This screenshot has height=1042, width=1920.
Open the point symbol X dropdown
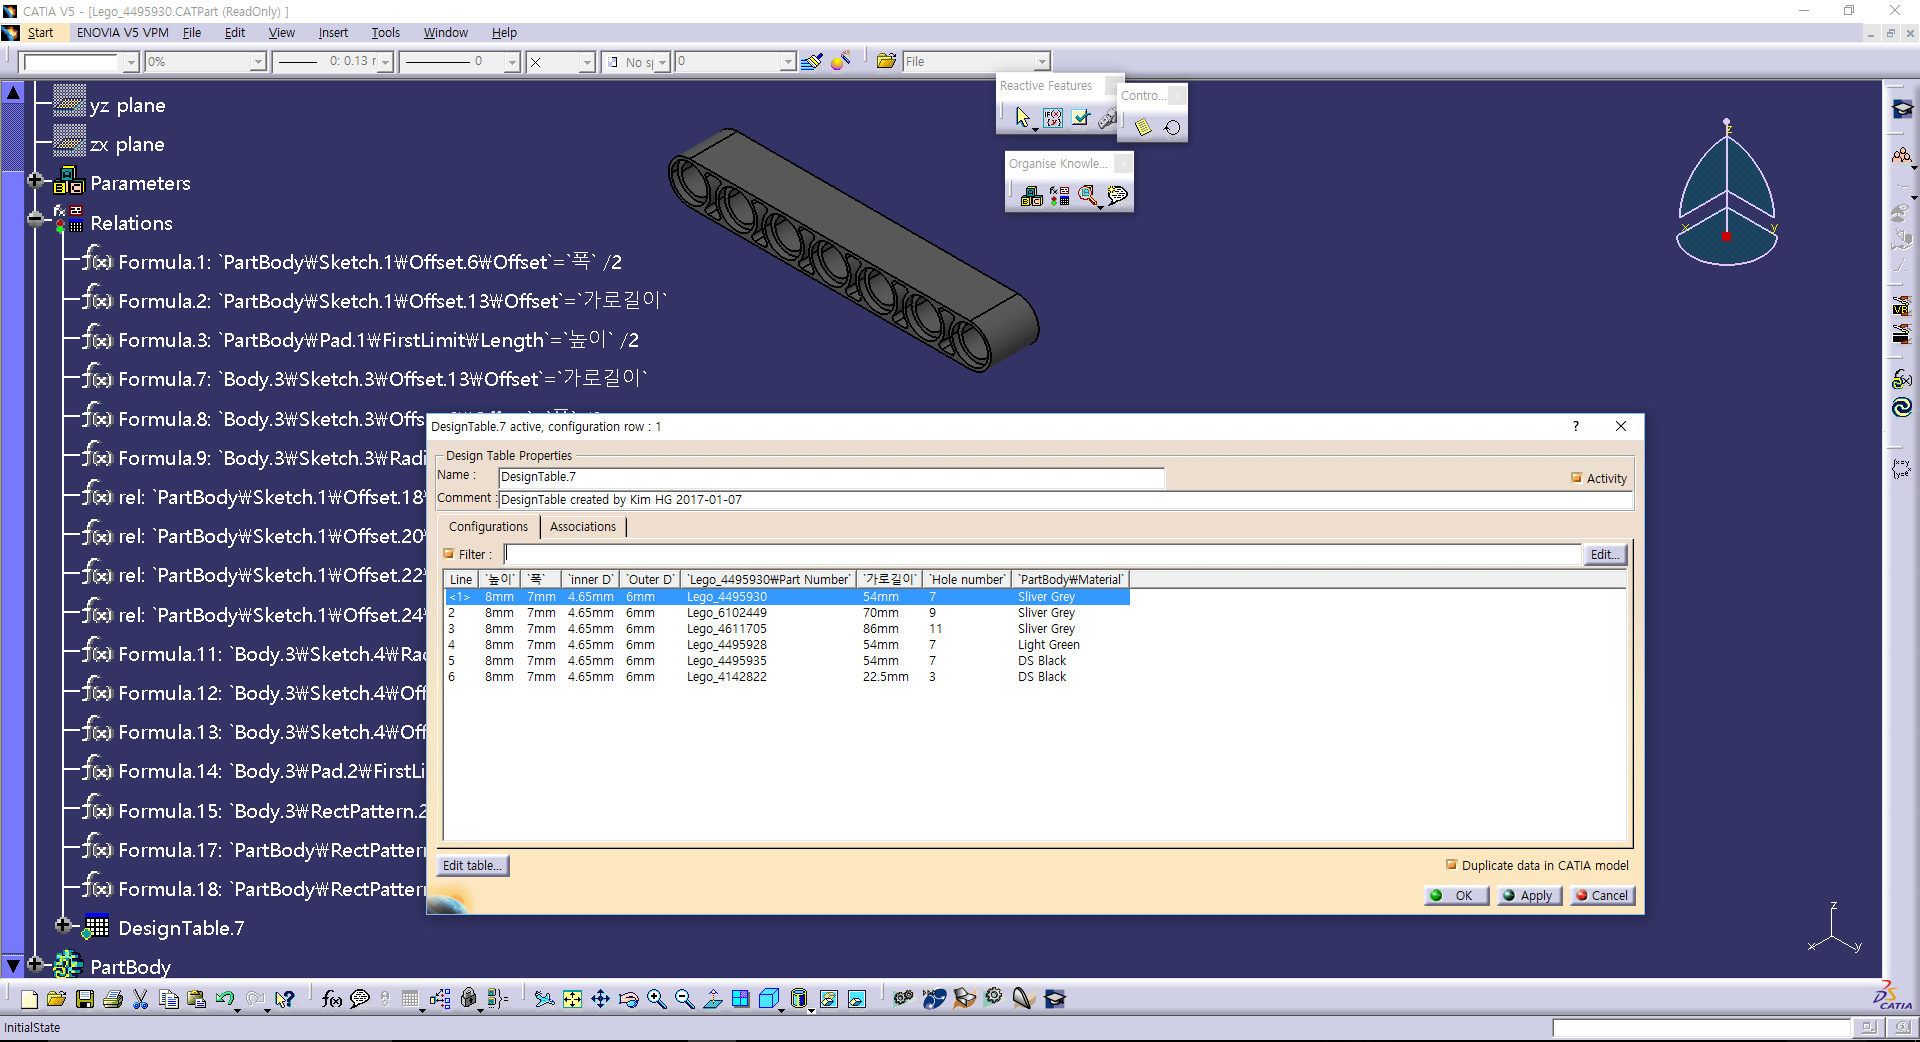tap(587, 62)
